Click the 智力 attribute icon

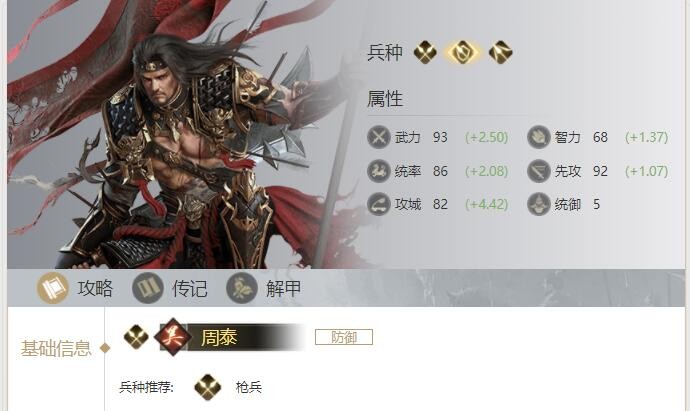coord(539,137)
